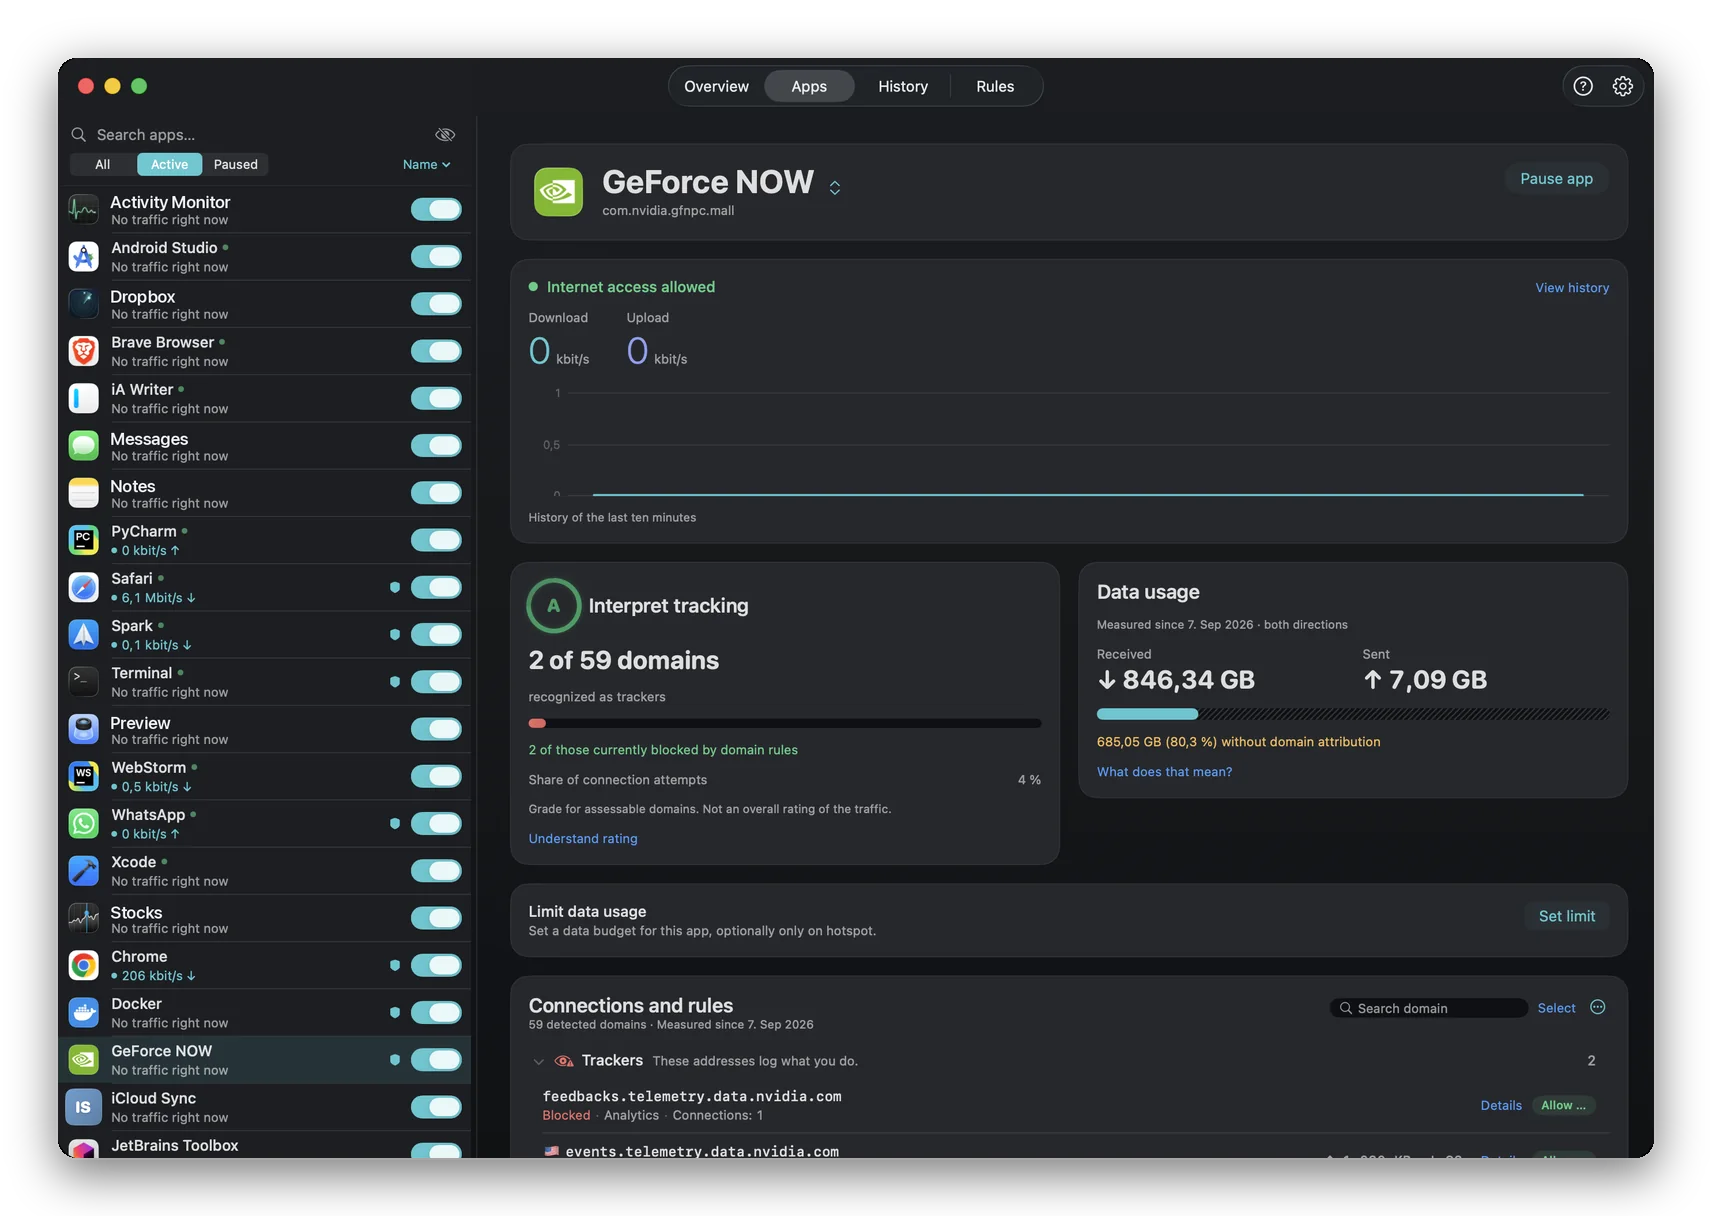1712x1216 pixels.
Task: Open the more options circle icon next to Select
Action: (1598, 1007)
